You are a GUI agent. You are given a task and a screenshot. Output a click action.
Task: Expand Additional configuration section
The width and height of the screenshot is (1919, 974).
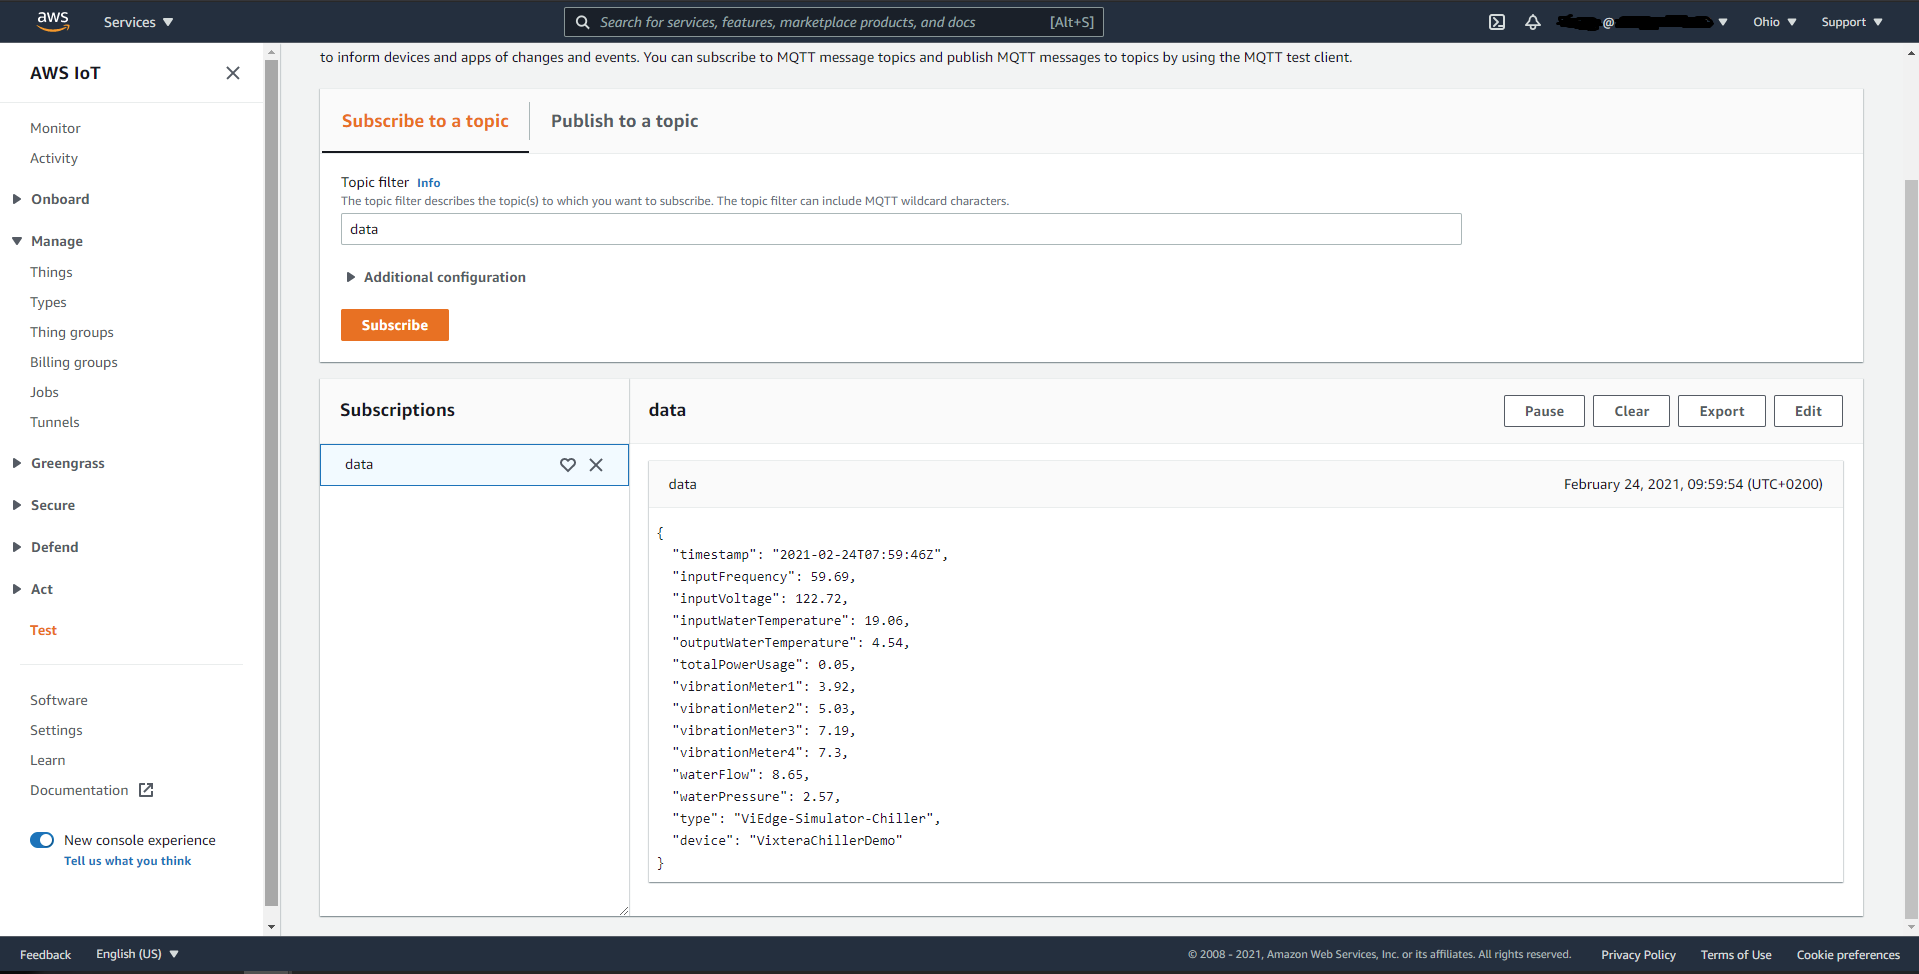(436, 277)
